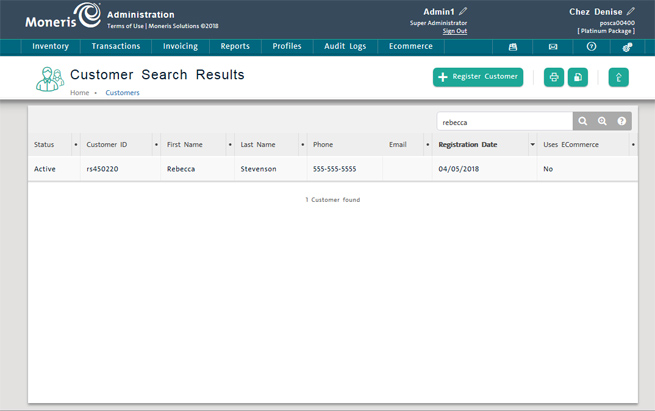Click the Sign Out link
Screen dimensions: 655x411
click(x=455, y=31)
